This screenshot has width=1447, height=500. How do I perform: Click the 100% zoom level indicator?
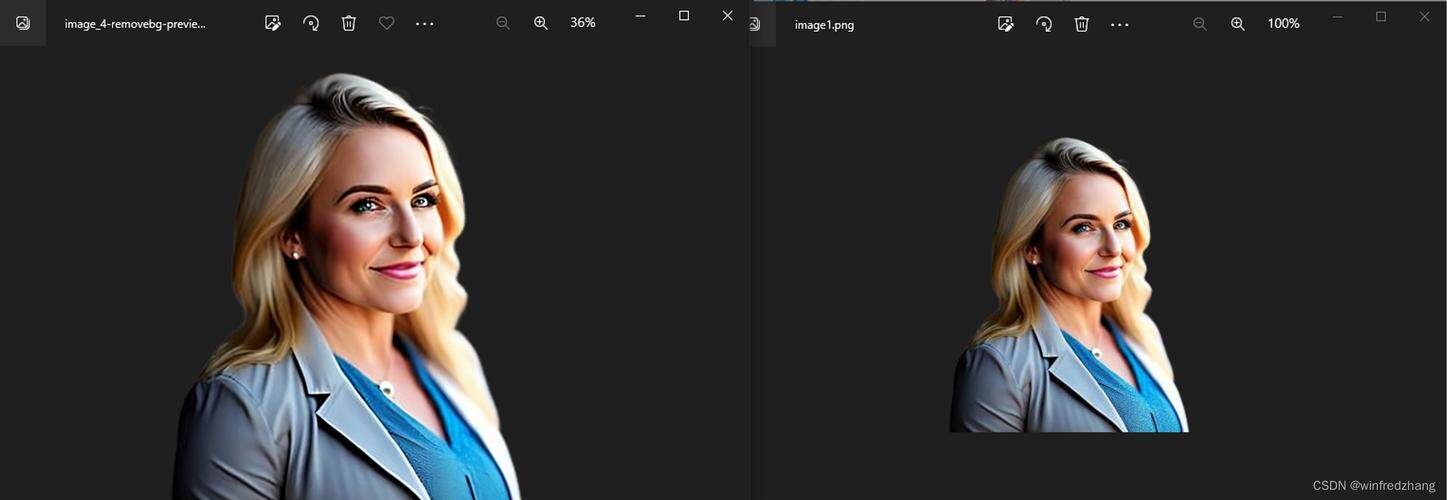(x=1284, y=23)
